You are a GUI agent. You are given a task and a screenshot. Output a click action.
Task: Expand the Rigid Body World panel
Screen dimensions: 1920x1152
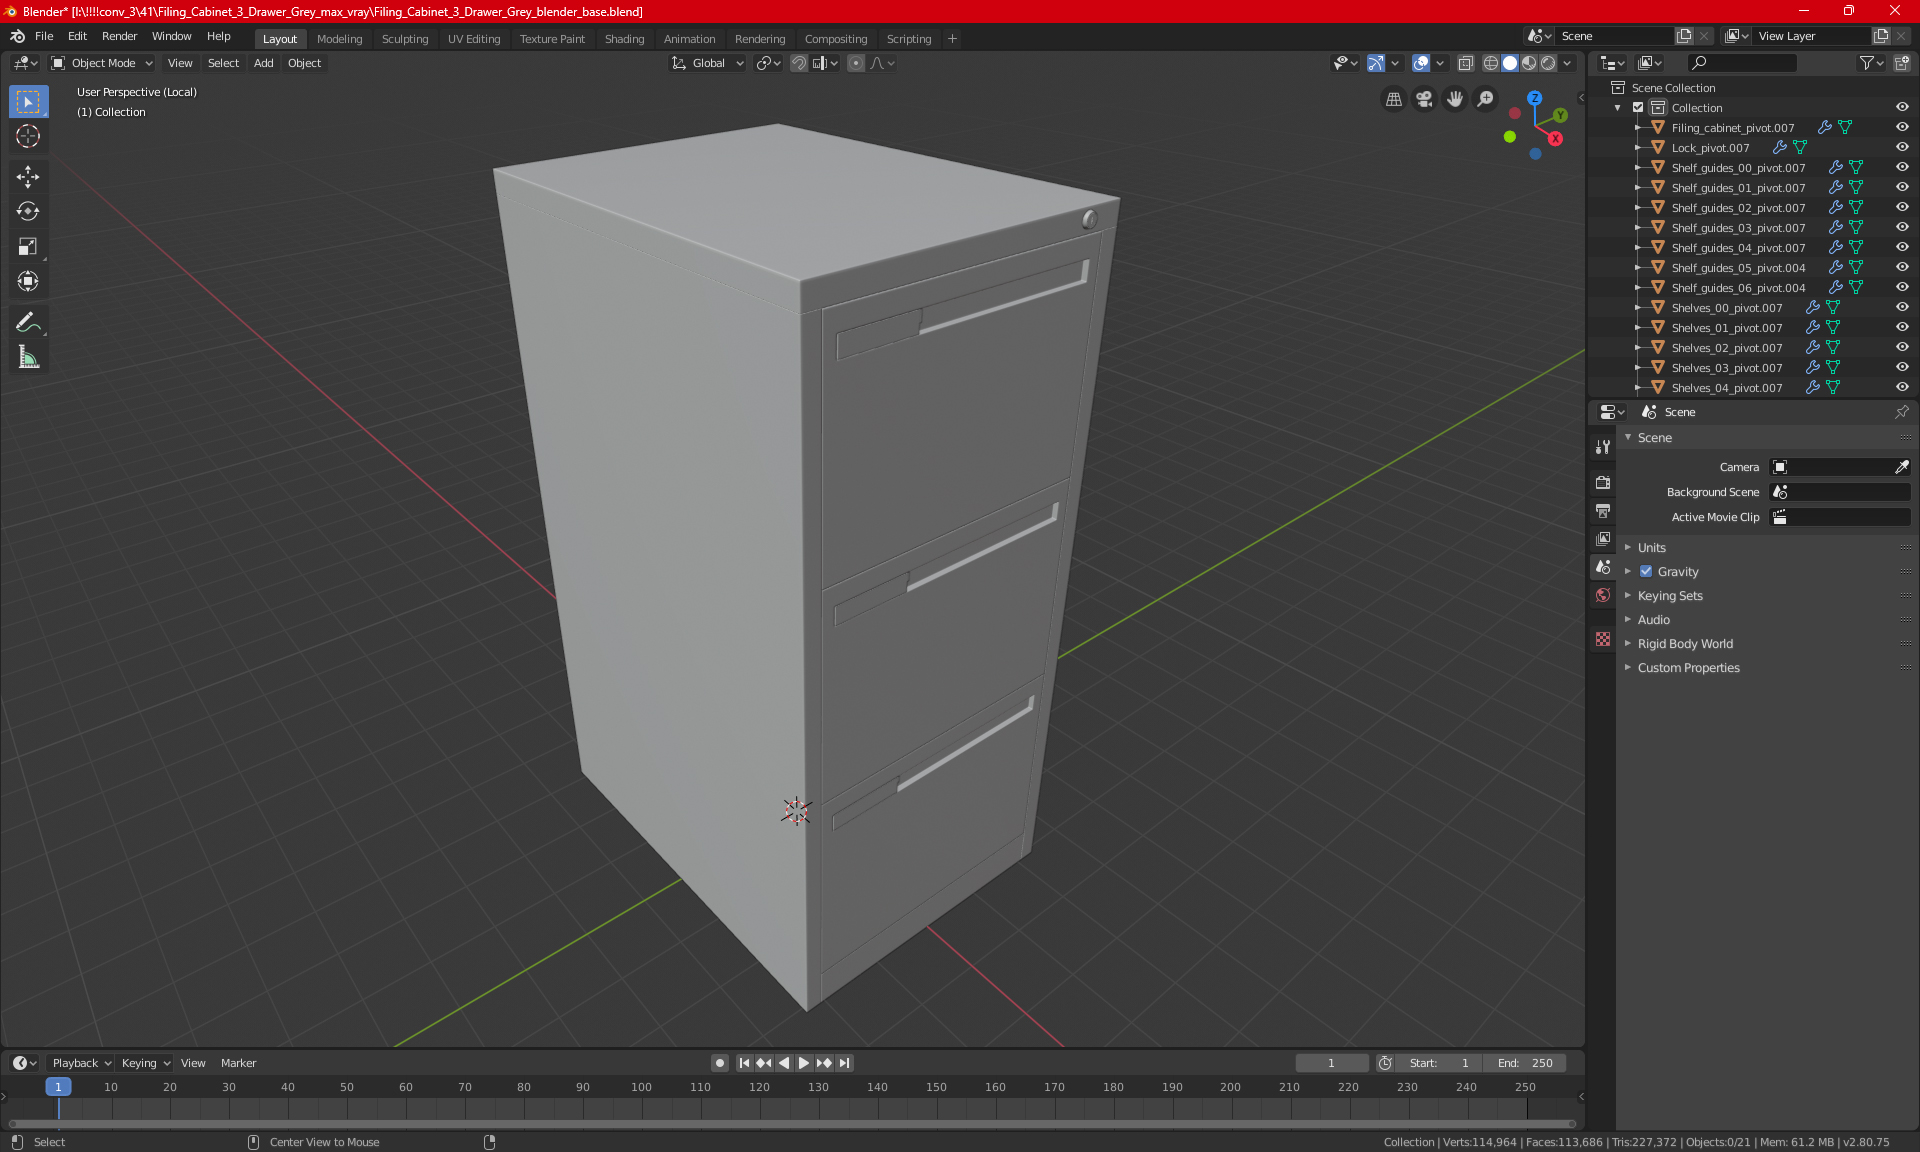click(x=1685, y=644)
